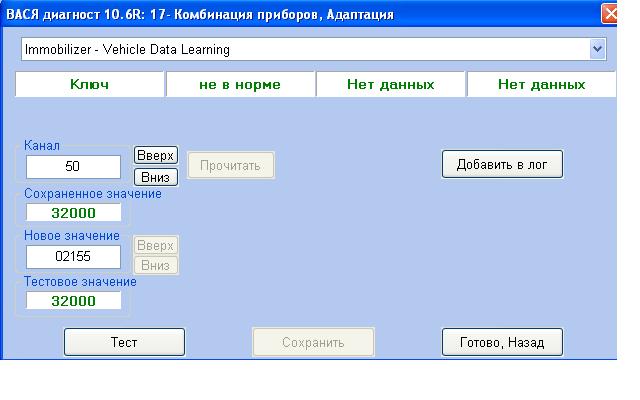Click the Канал up (Вверх) button
640x400 pixels.
coord(156,155)
